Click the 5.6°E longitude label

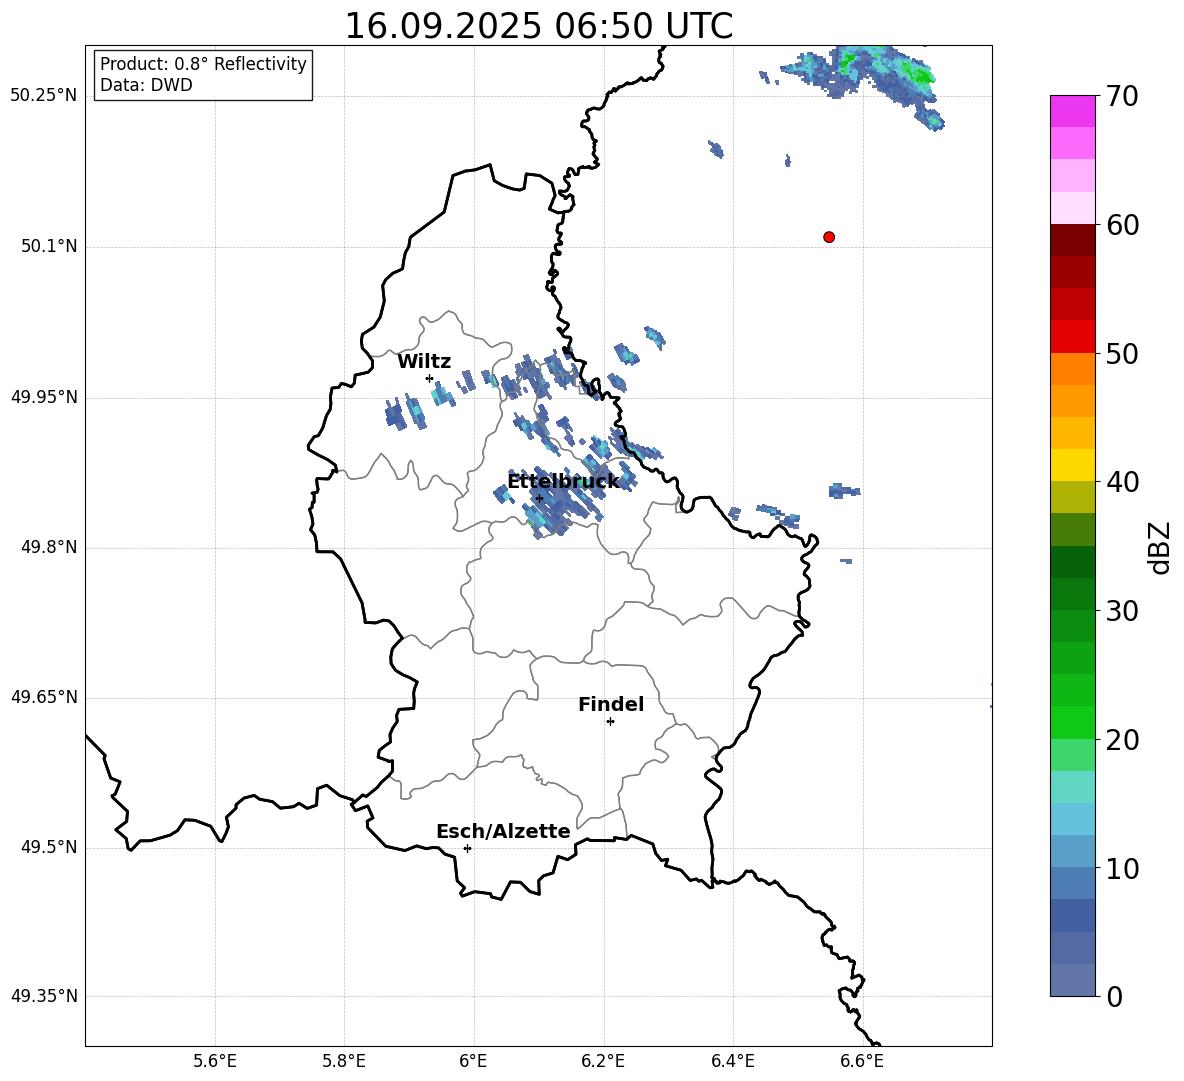point(215,1061)
